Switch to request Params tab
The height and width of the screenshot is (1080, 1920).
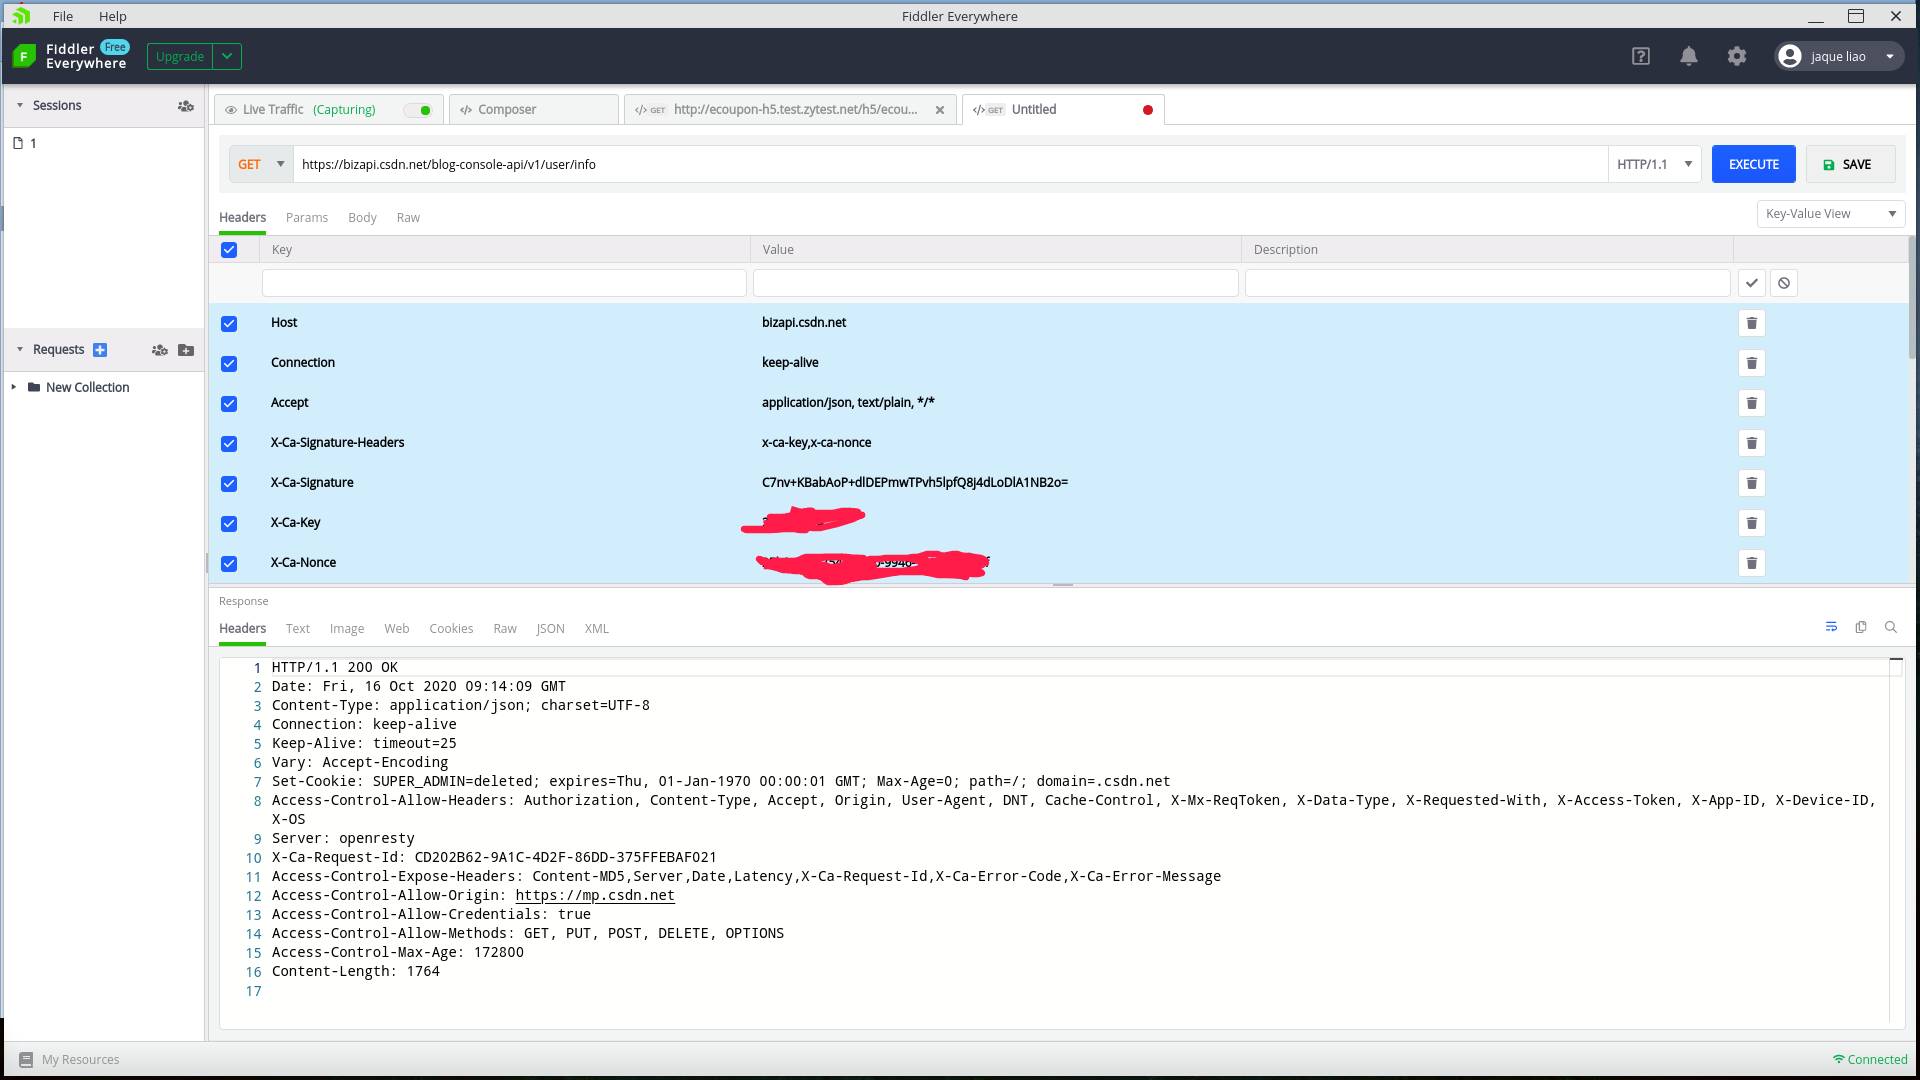coord(307,218)
